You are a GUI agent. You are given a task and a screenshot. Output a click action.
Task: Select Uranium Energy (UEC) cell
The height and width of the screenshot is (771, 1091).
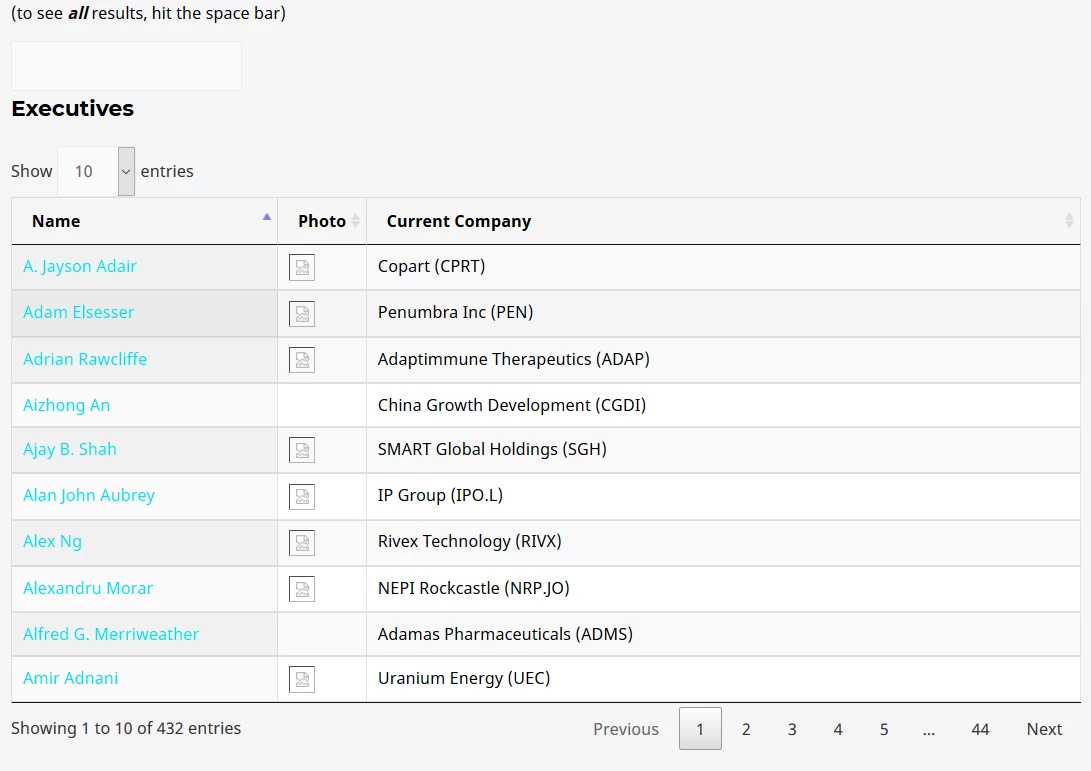(x=723, y=679)
